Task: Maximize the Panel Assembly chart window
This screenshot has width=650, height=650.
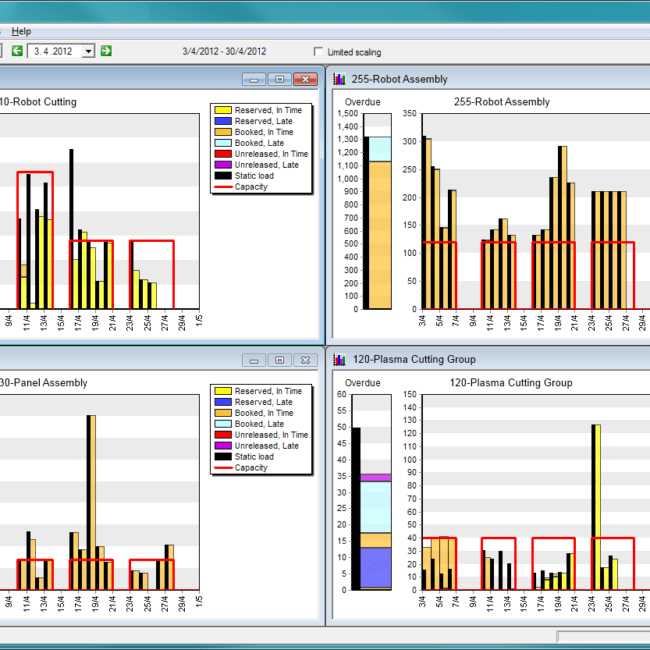Action: point(279,359)
